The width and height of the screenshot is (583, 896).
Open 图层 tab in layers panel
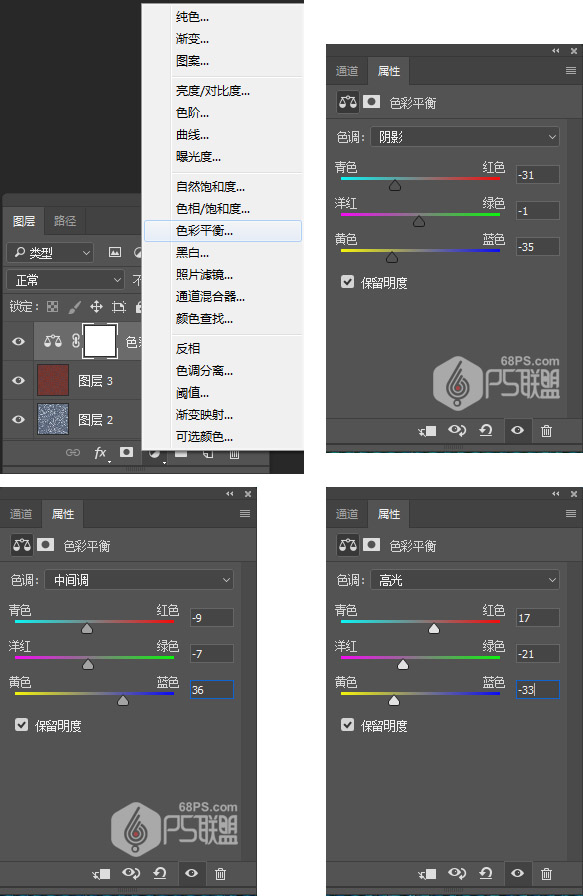24,221
